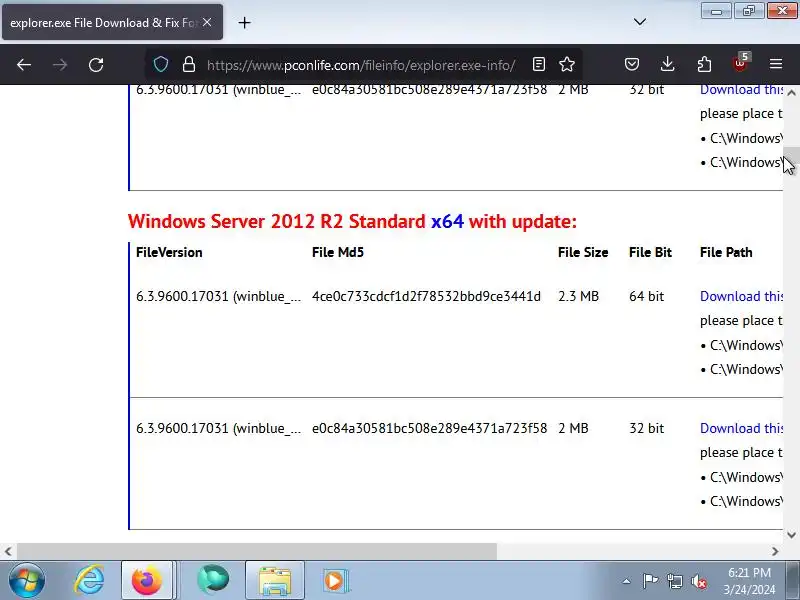This screenshot has width=800, height=600.
Task: Click the File Size column header
Action: pos(583,253)
